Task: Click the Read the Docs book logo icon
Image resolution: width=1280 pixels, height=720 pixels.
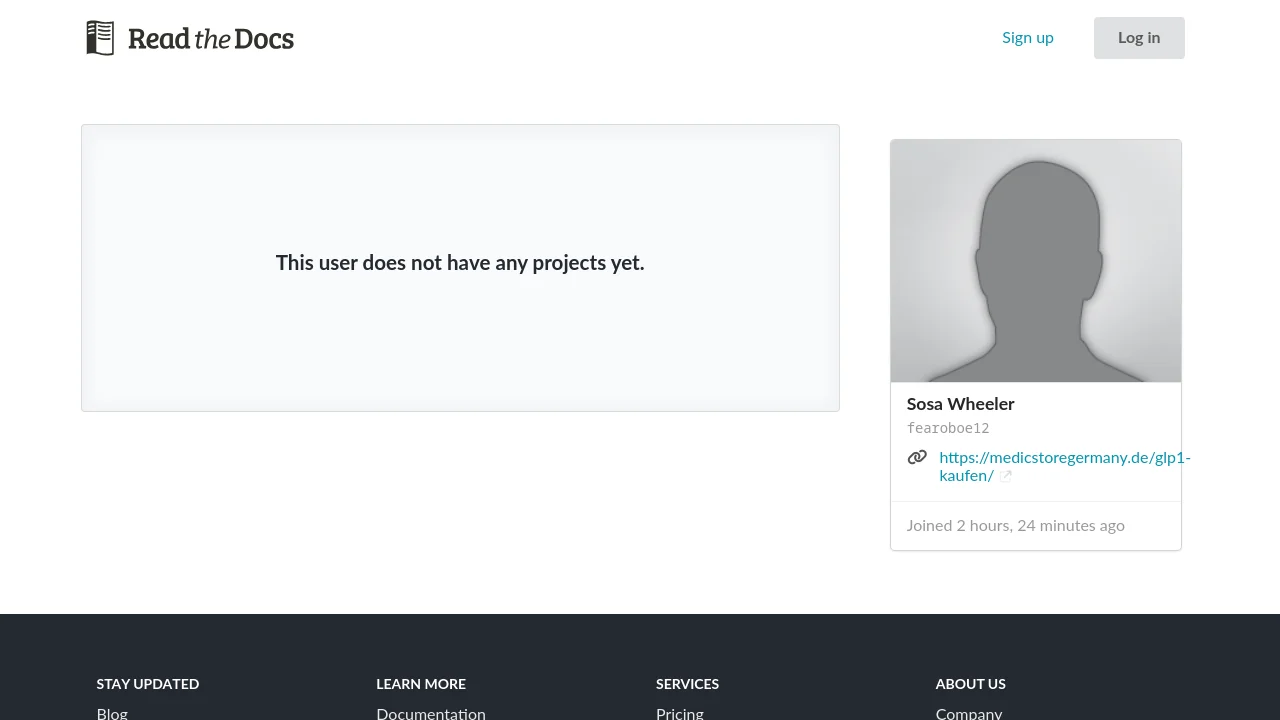Action: 100,38
